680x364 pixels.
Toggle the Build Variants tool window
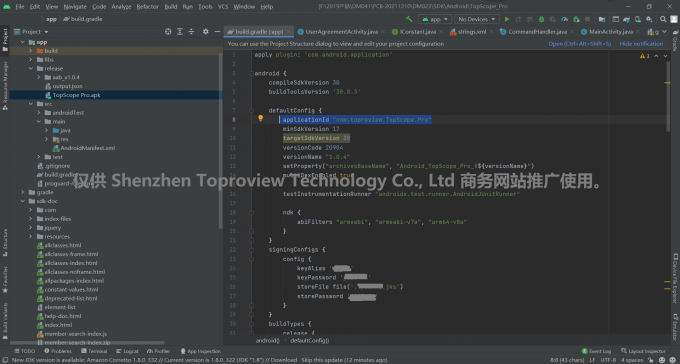point(5,320)
